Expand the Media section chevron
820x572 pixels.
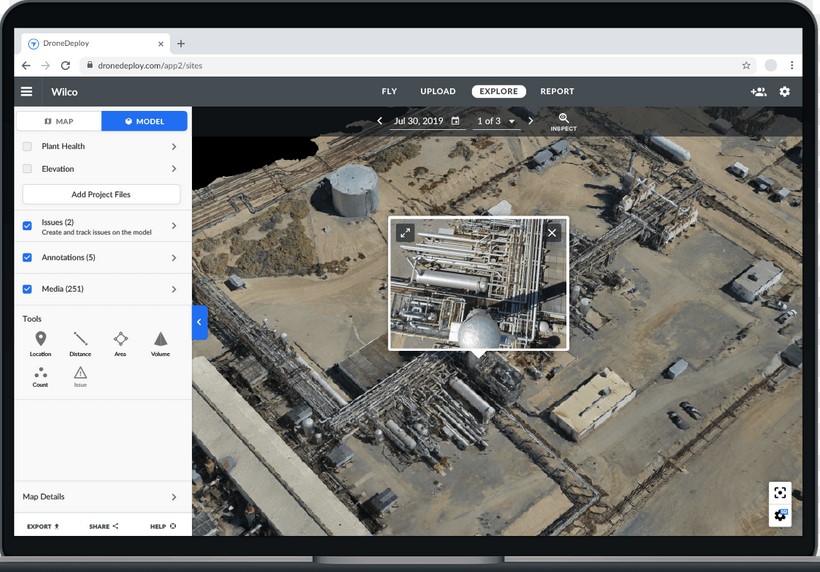pyautogui.click(x=174, y=289)
